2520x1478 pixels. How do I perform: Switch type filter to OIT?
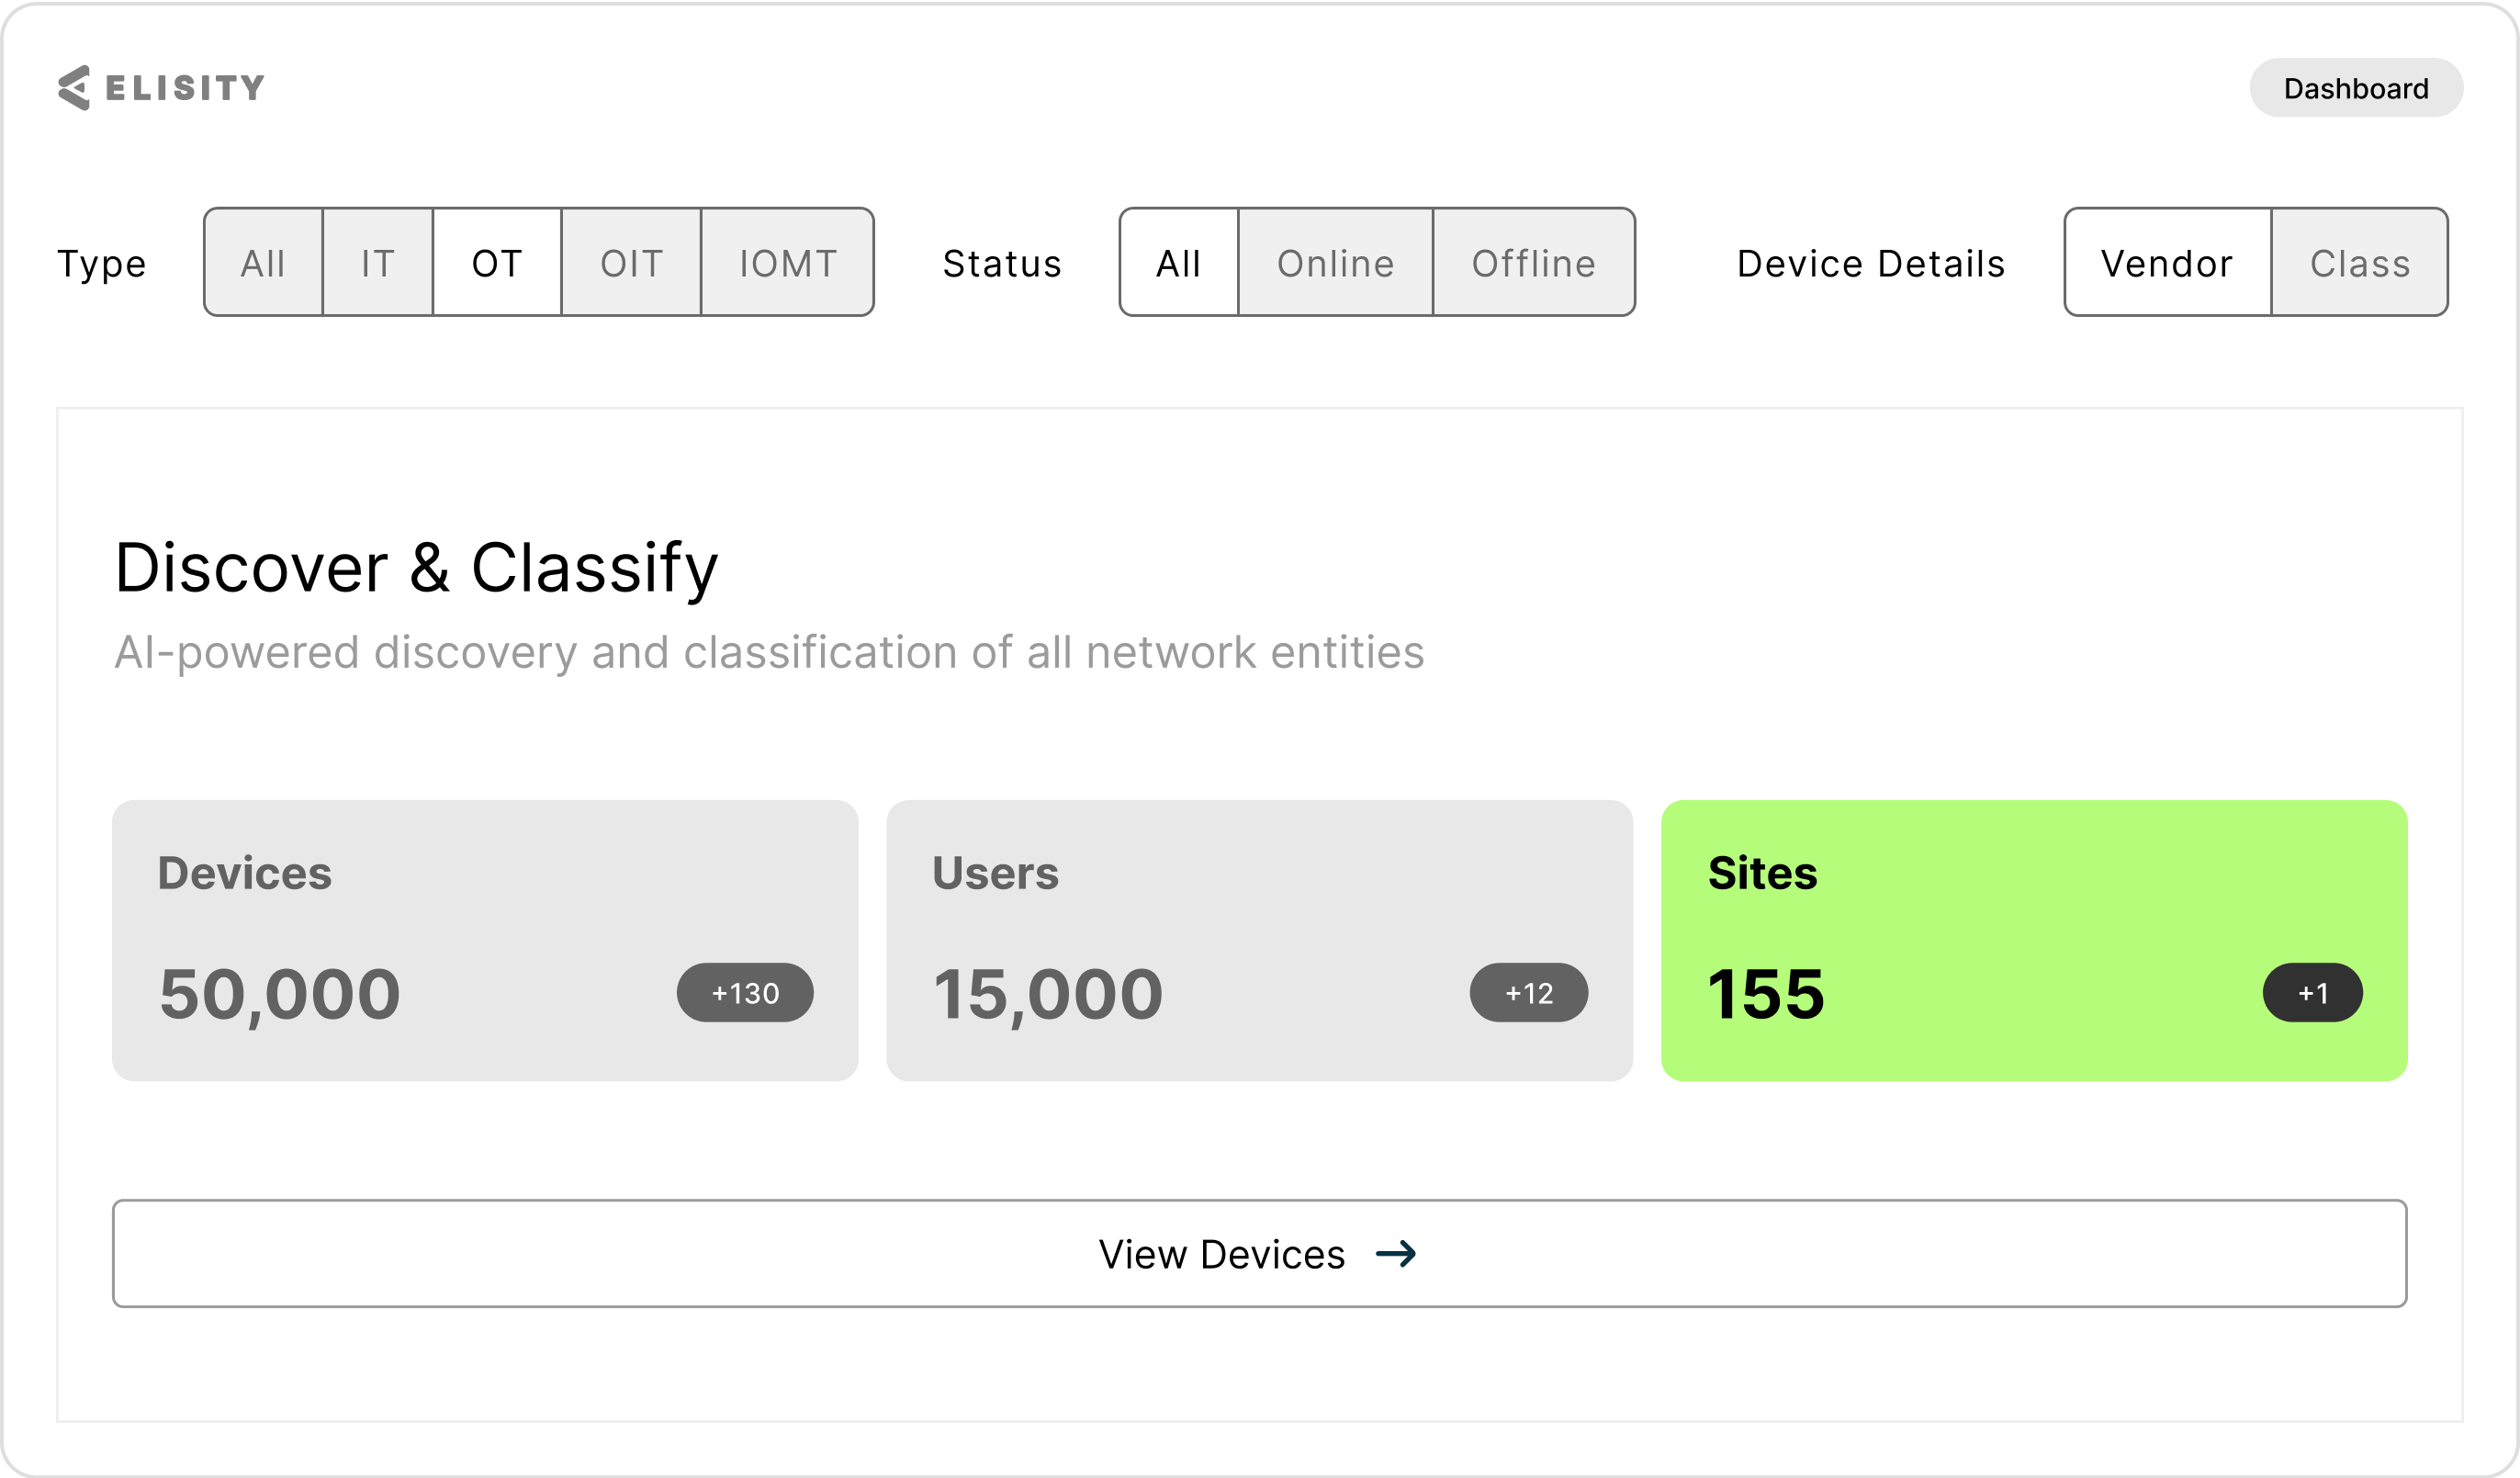[632, 263]
